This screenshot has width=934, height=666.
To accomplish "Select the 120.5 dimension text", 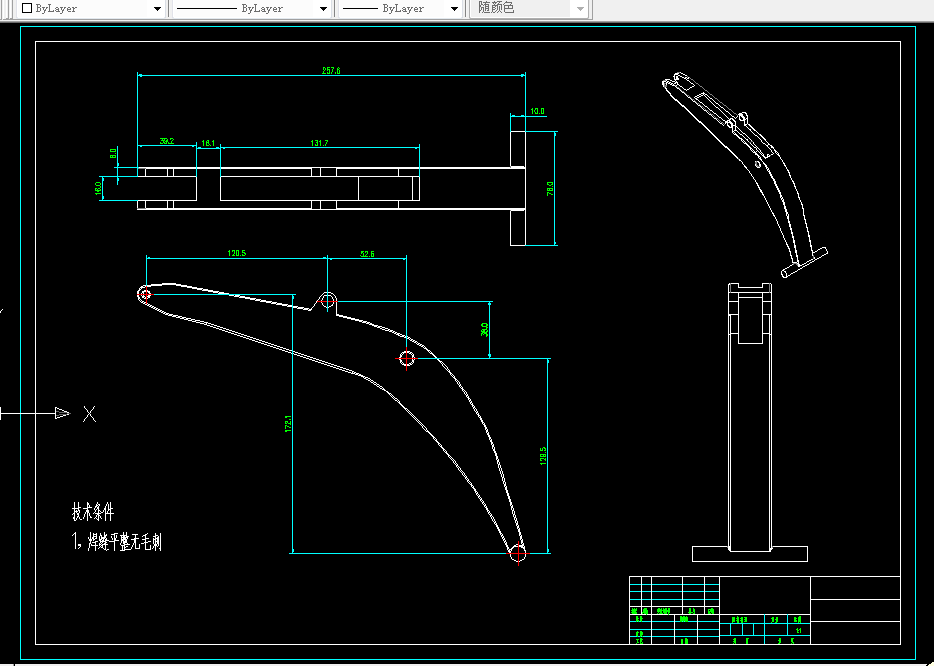I will click(x=236, y=253).
